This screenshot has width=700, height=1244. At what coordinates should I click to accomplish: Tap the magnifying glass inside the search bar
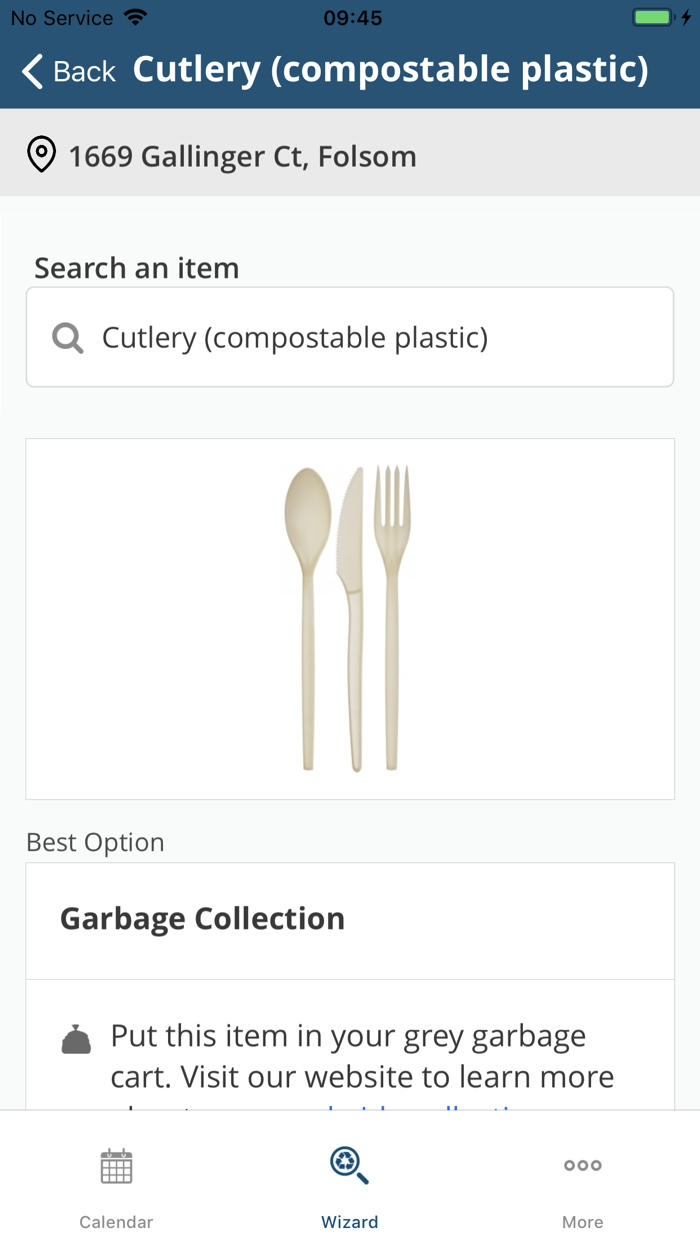click(x=67, y=337)
